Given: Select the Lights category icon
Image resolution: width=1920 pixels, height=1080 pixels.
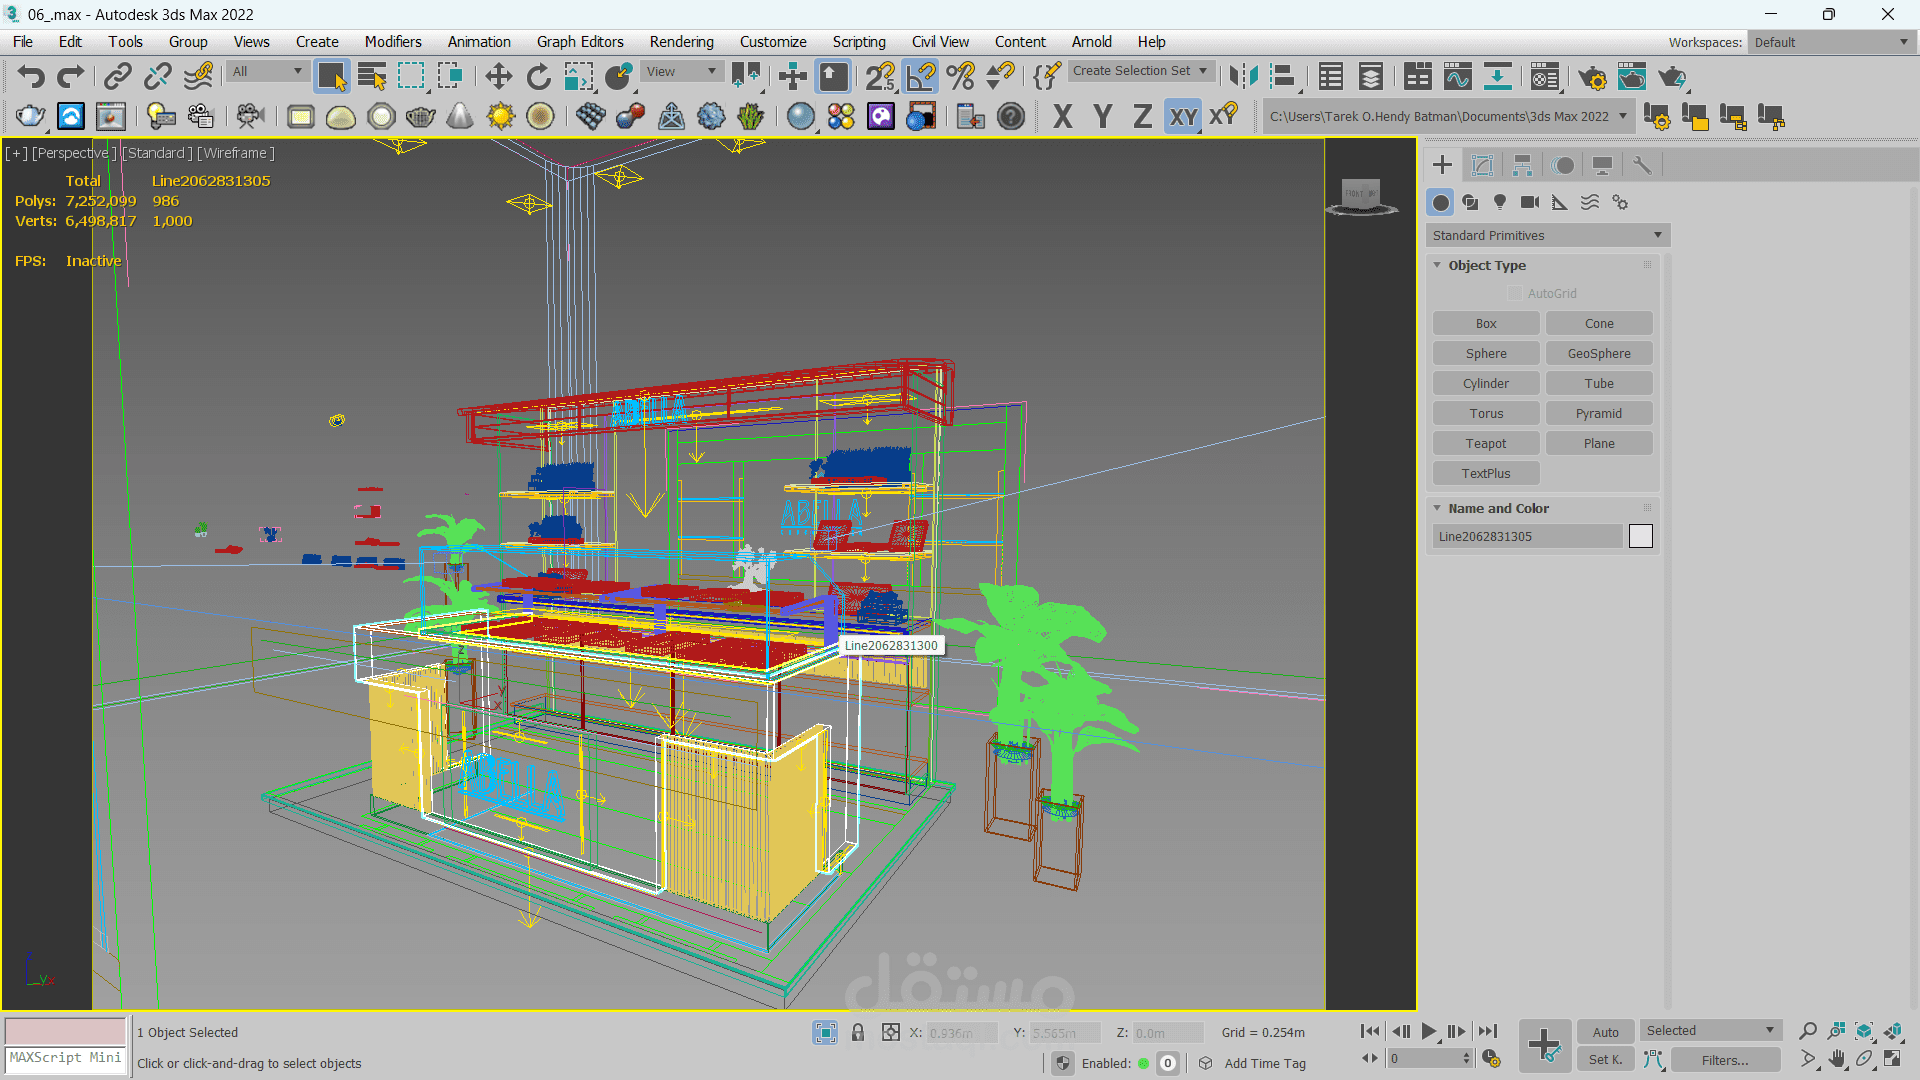Looking at the screenshot, I should [x=1500, y=202].
